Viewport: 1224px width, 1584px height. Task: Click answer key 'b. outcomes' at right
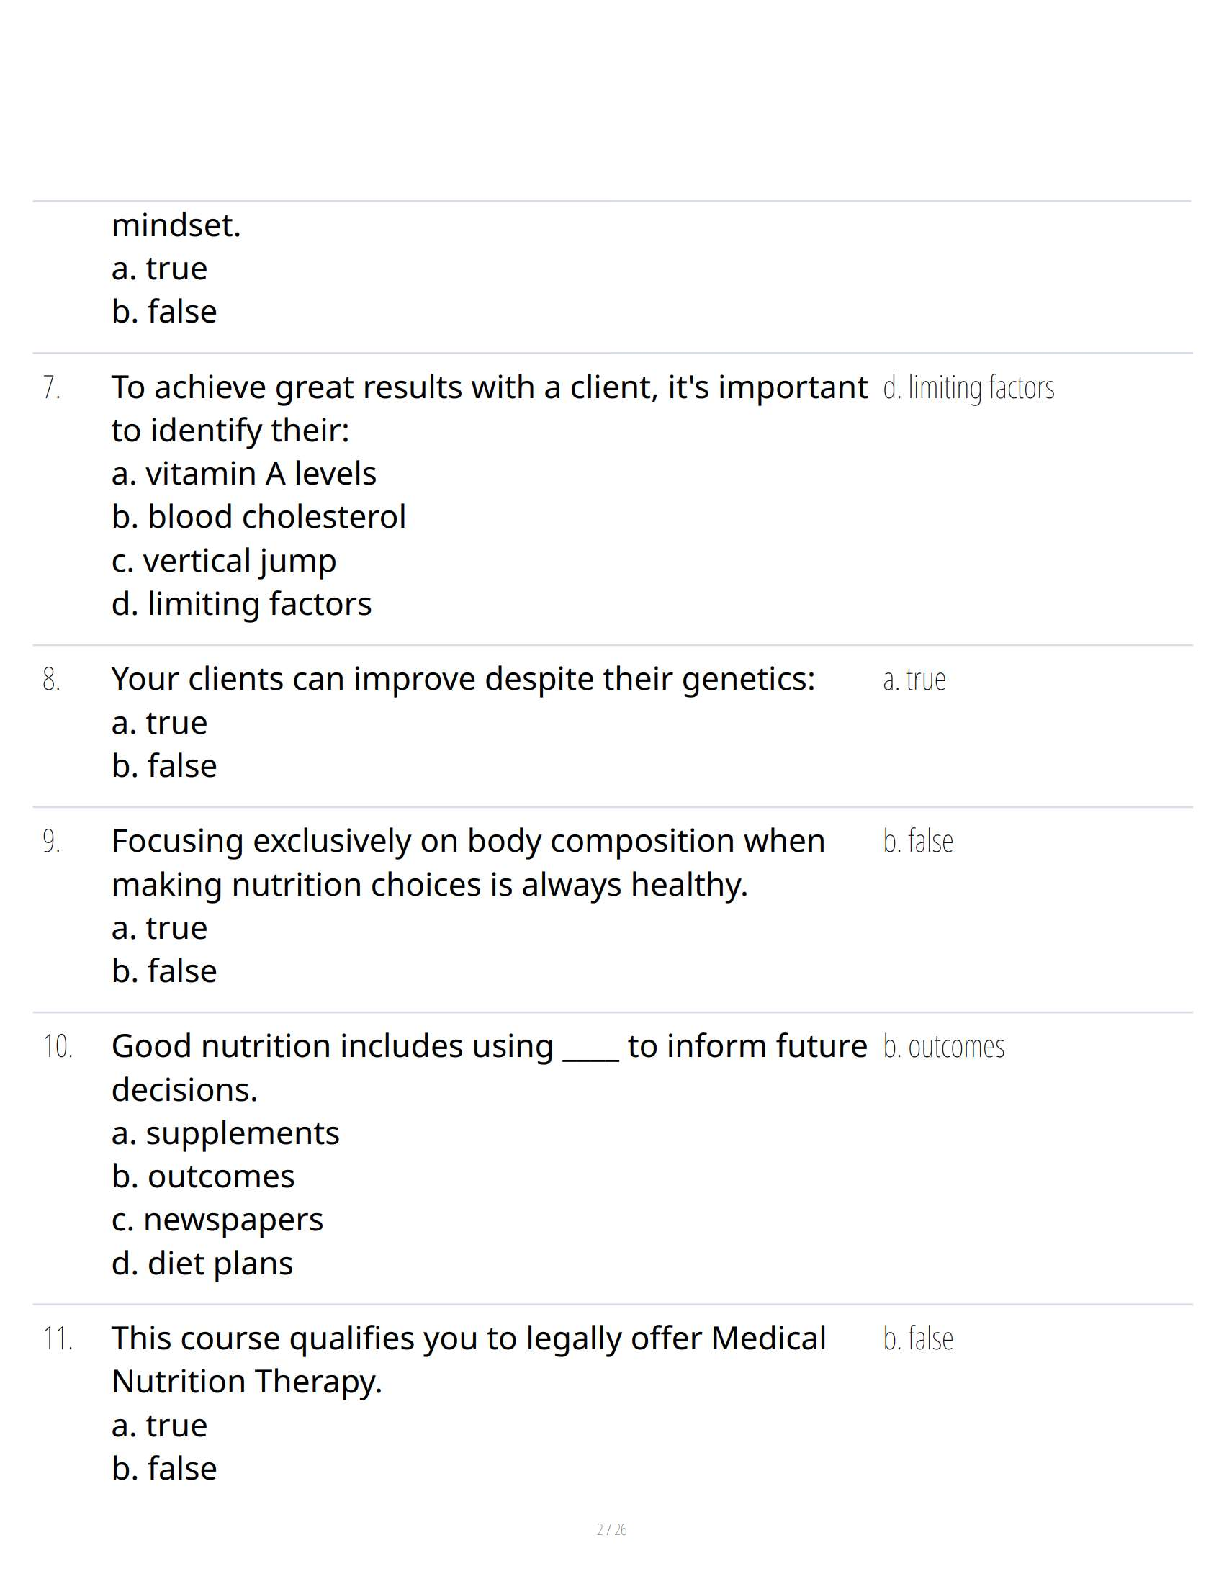[944, 1047]
